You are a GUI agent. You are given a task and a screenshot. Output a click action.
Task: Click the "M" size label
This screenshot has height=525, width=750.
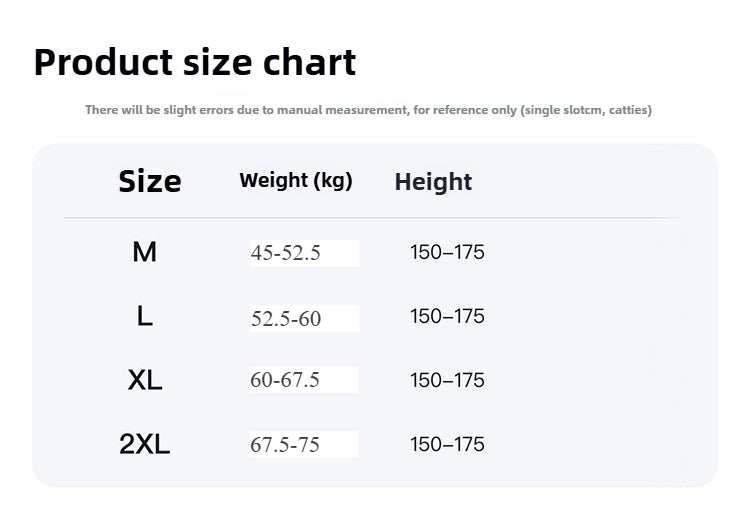coord(145,252)
